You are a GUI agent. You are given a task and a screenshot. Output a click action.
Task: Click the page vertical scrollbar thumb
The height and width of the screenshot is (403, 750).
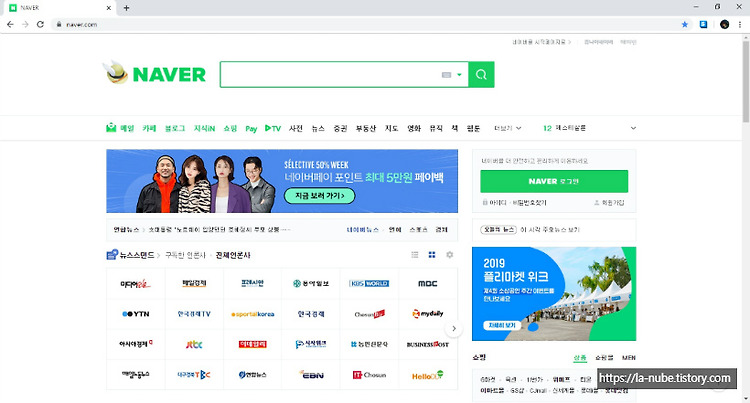tap(745, 81)
